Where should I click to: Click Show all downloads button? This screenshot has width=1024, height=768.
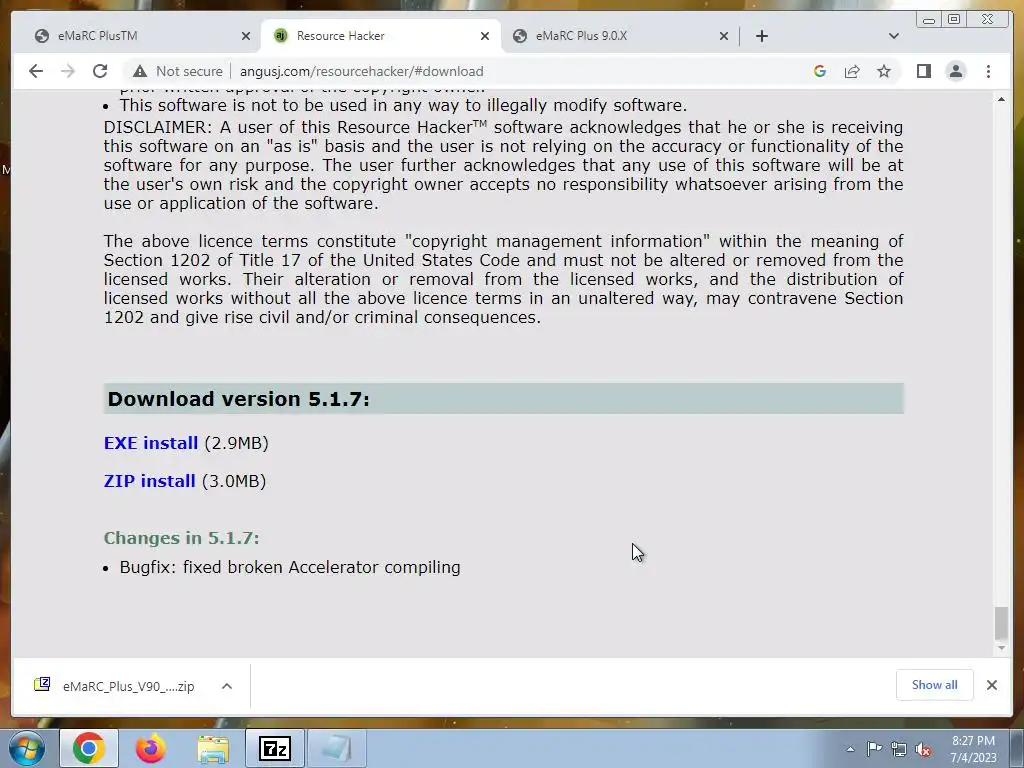click(935, 685)
